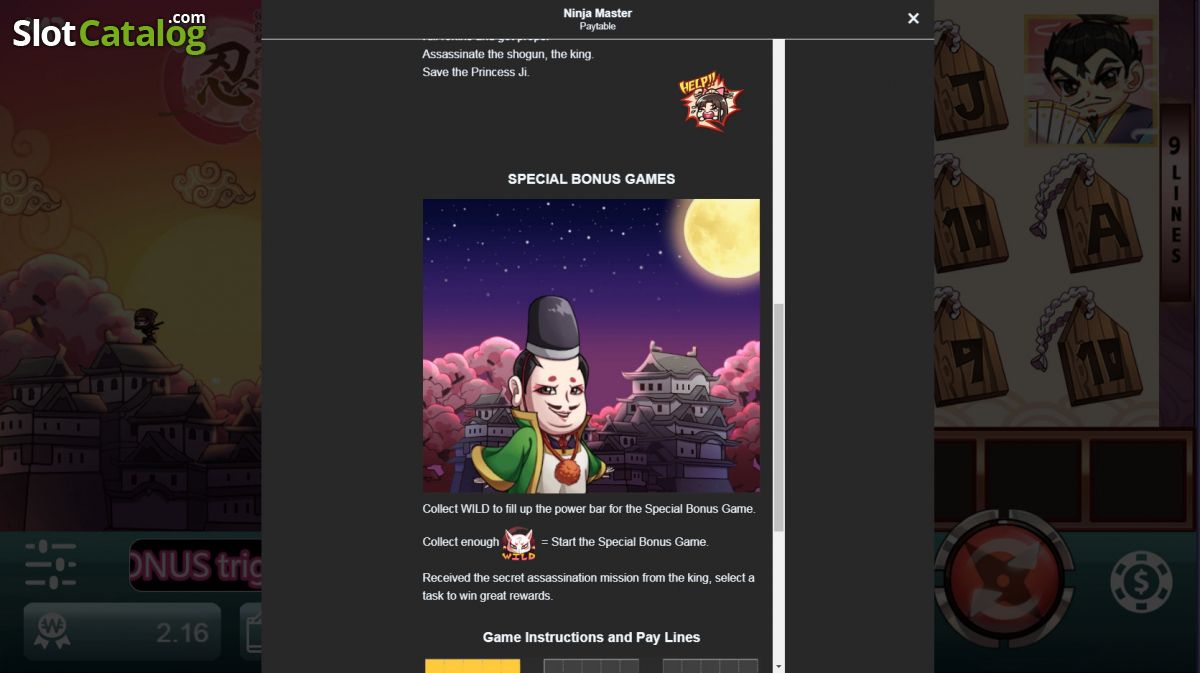Click the yellow highlighted pay line diagram
Viewport: 1200px width, 673px height.
pyautogui.click(x=472, y=666)
